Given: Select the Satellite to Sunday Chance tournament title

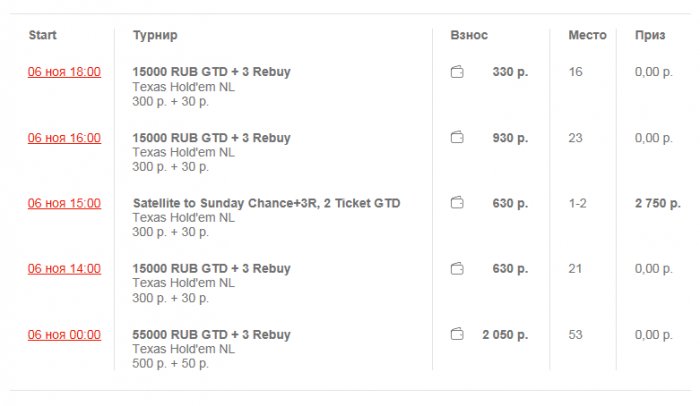Looking at the screenshot, I should (266, 203).
